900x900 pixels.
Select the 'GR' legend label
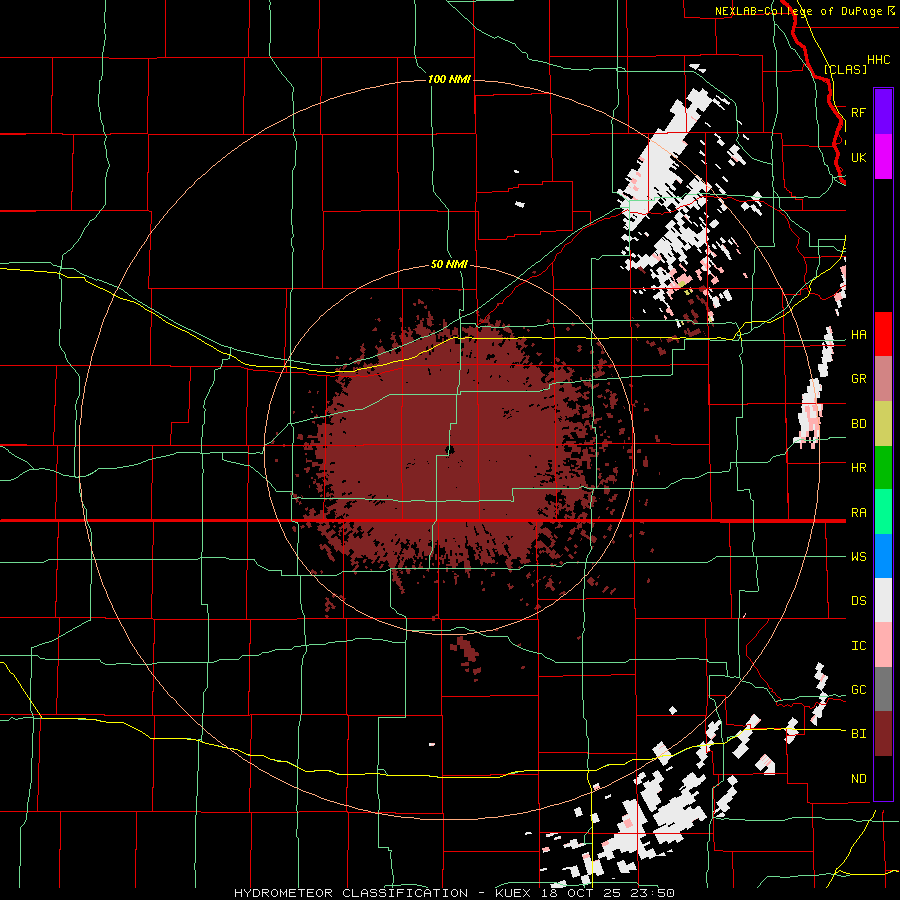pos(858,379)
